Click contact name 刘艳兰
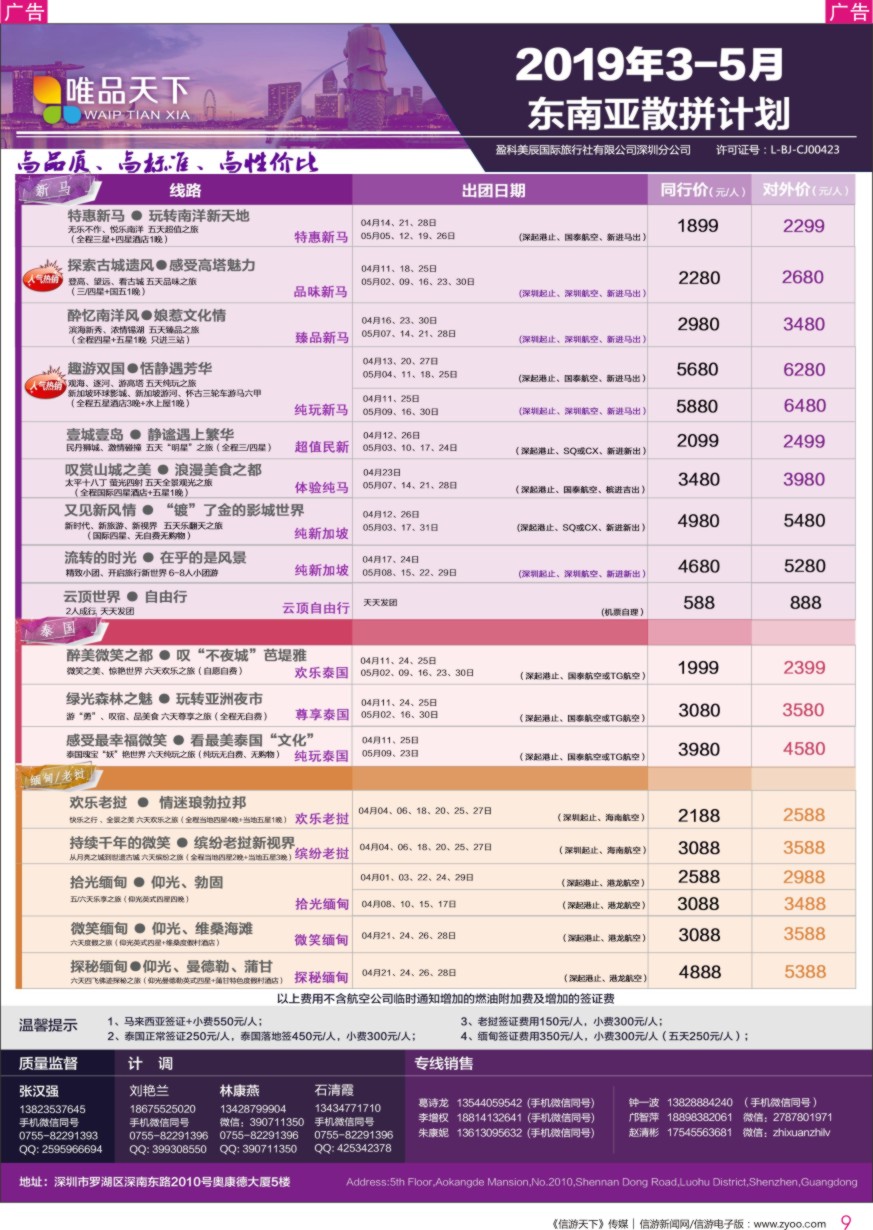The width and height of the screenshot is (873, 1230). (149, 1091)
